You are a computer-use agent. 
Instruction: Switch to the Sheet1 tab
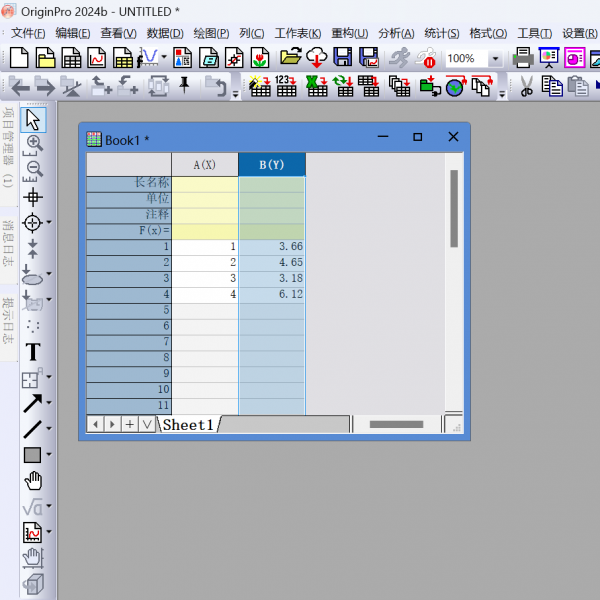point(188,425)
